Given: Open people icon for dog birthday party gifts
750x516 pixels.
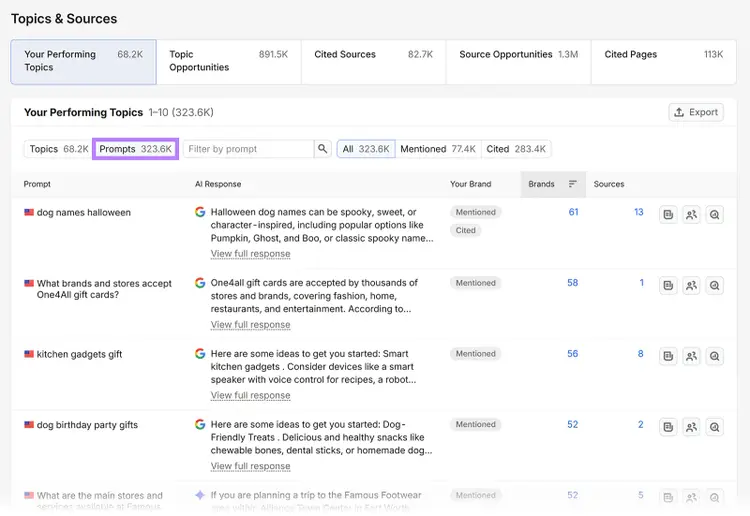Looking at the screenshot, I should tap(691, 427).
